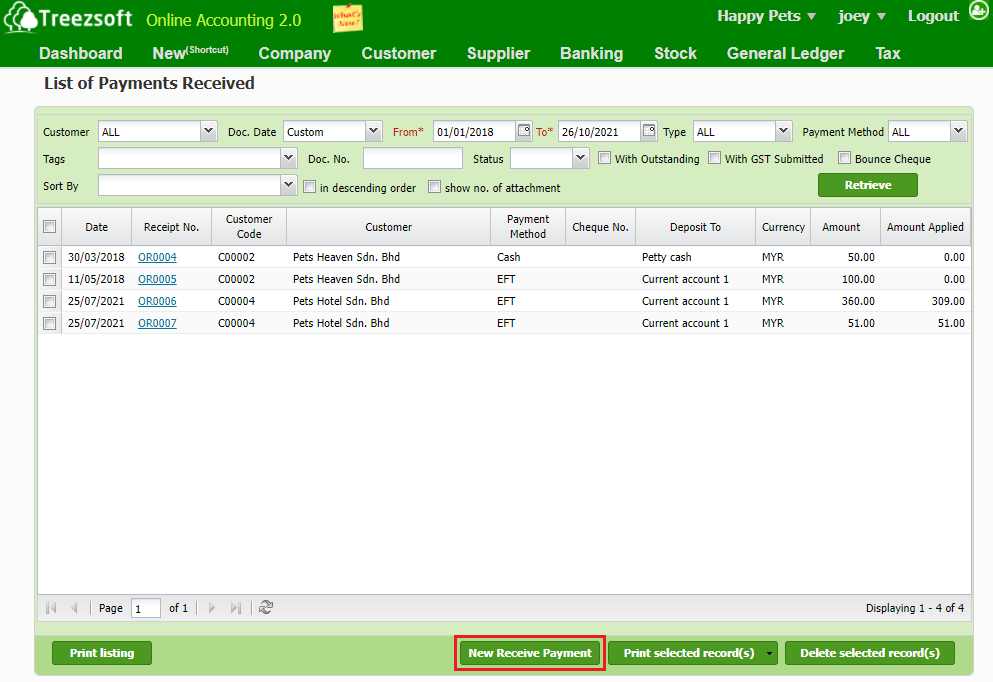Open the To date calendar picker

pos(649,131)
